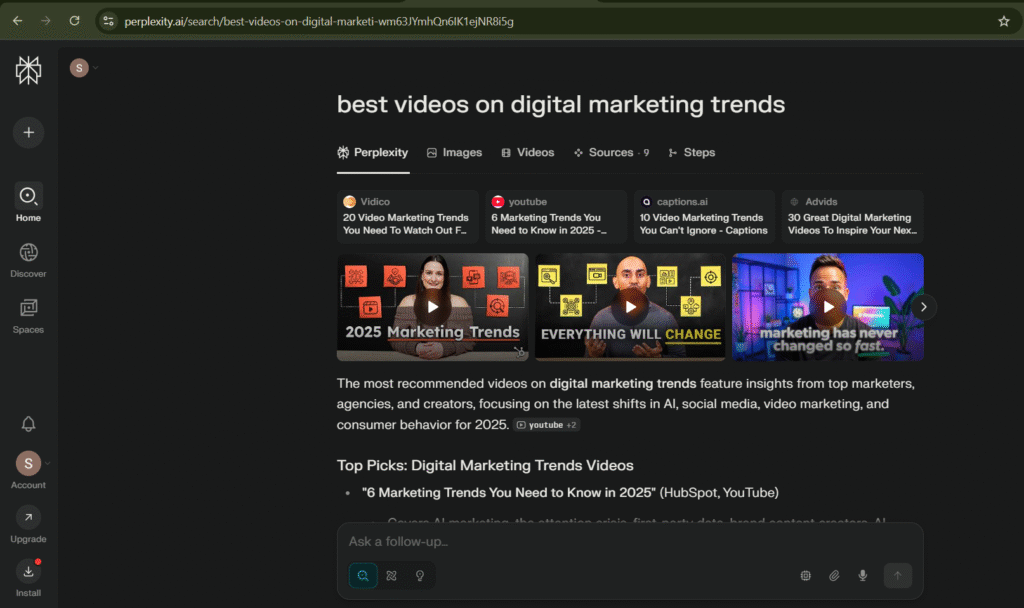Image resolution: width=1024 pixels, height=608 pixels.
Task: Start a new thread with the plus button
Action: pos(28,132)
